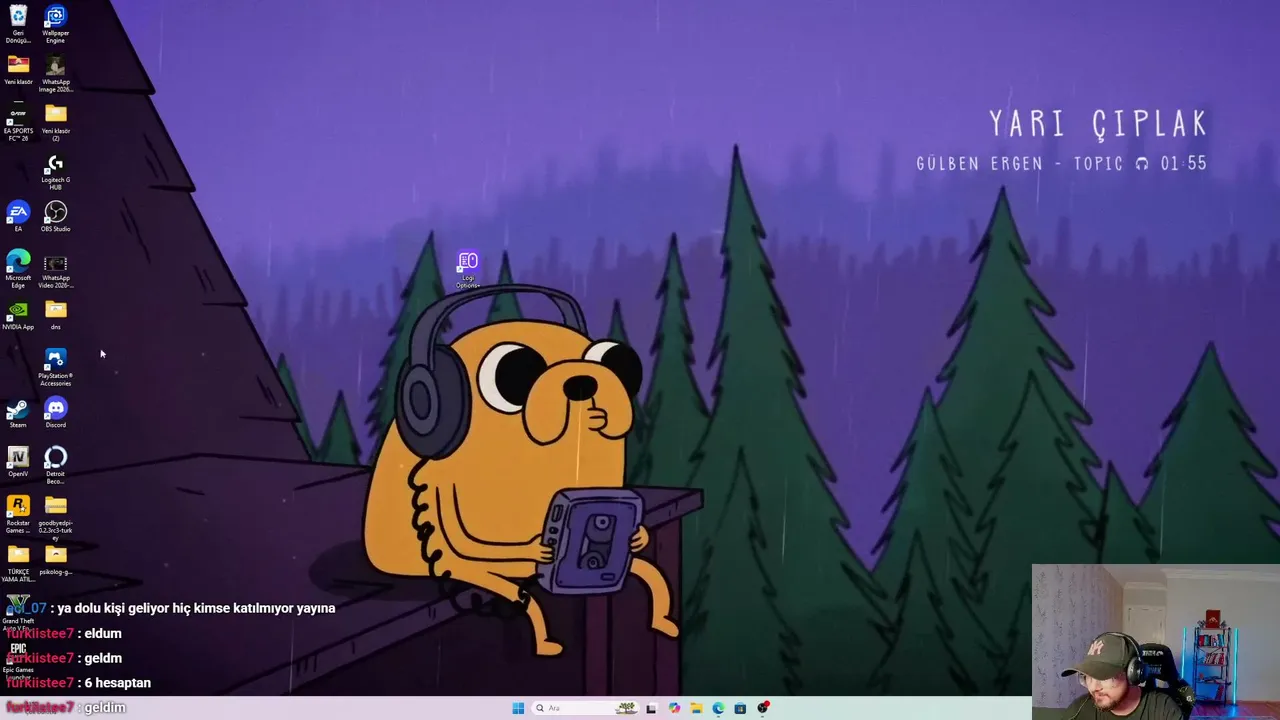Launch Steam from the desktop
This screenshot has width=1280, height=720.
[18, 413]
